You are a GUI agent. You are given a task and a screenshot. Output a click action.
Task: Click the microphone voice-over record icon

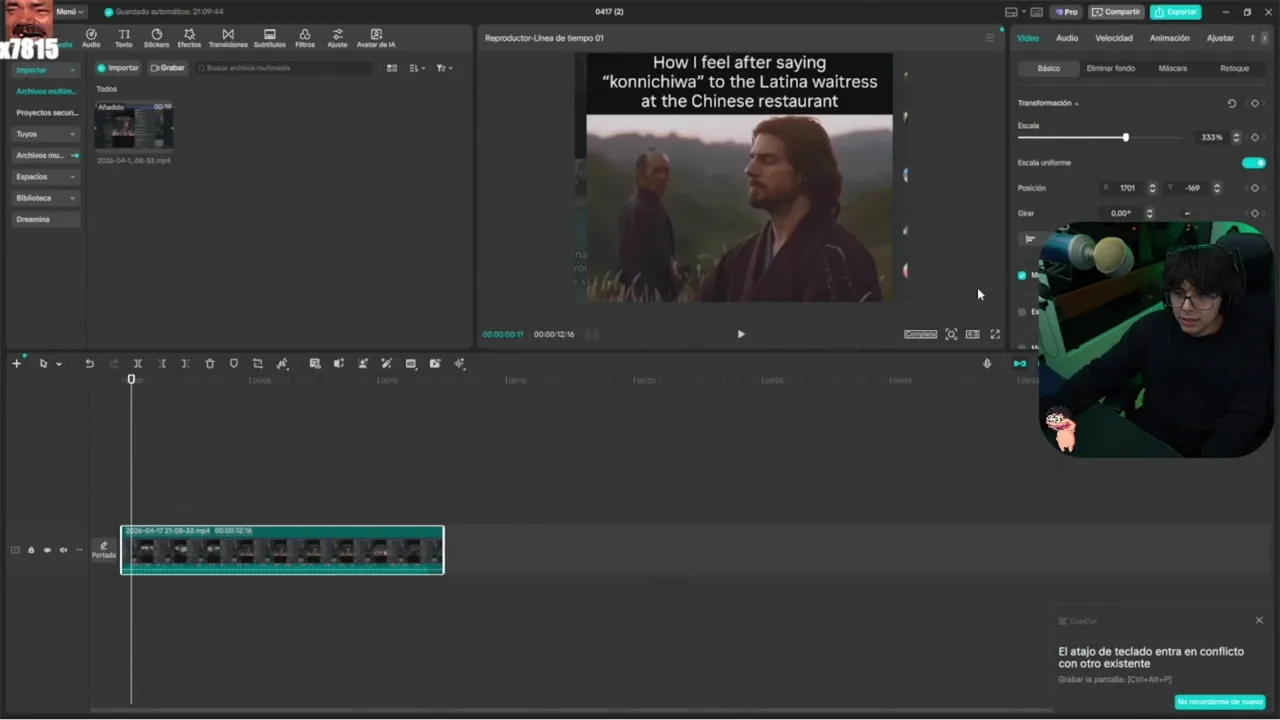987,364
